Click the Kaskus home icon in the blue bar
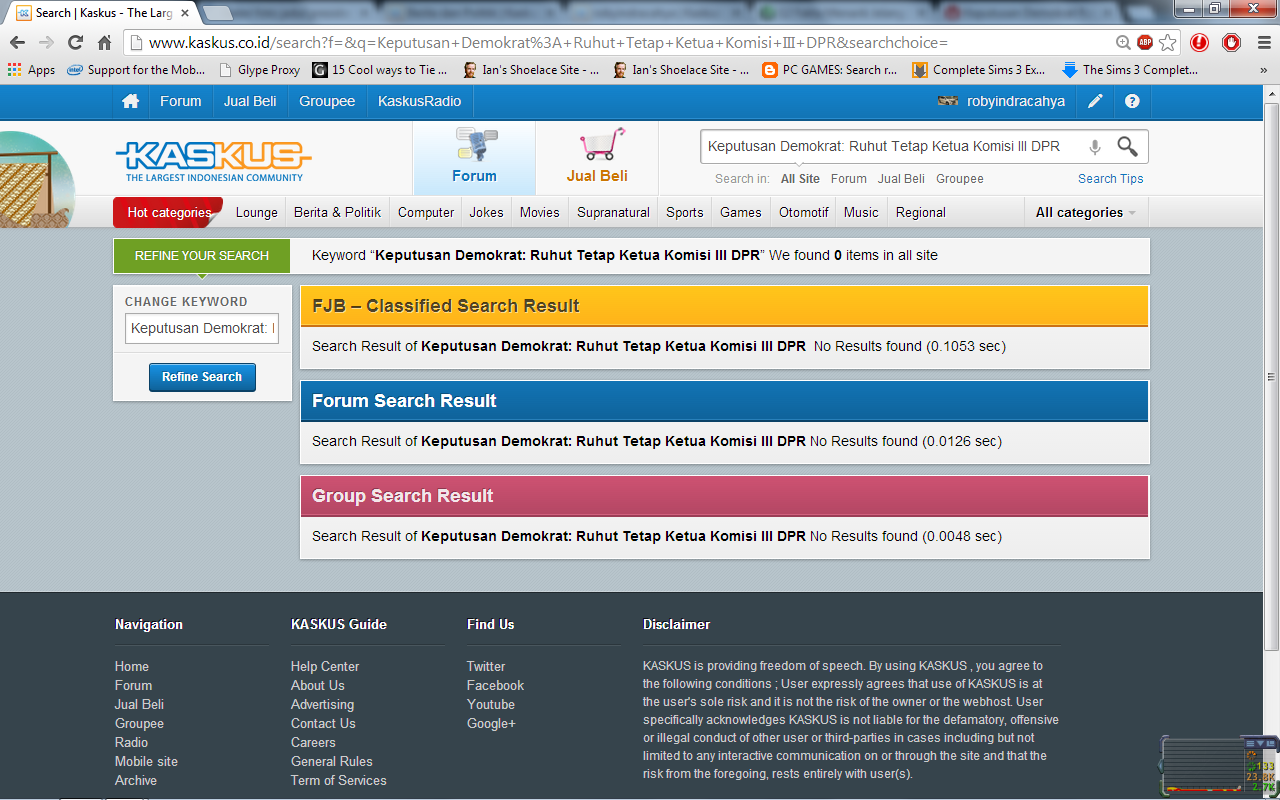This screenshot has width=1280, height=800. (130, 102)
